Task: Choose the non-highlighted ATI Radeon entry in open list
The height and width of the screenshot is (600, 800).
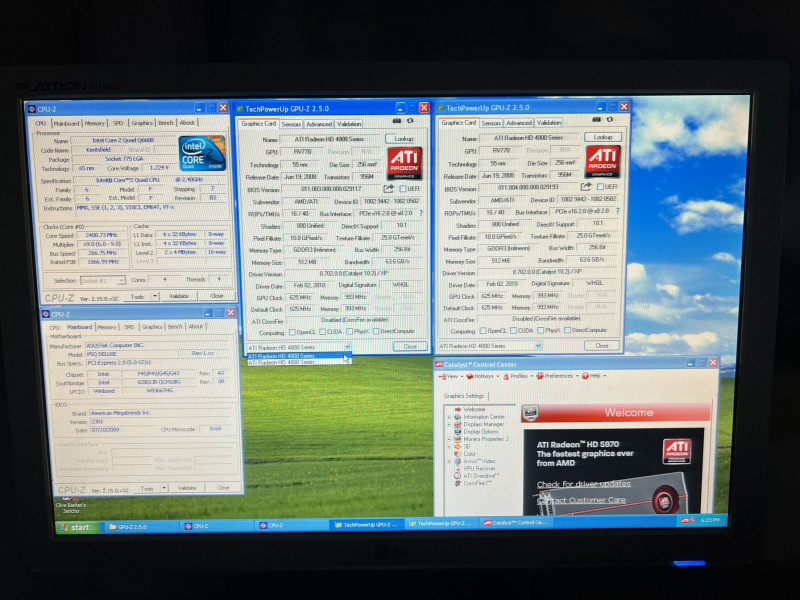Action: click(x=298, y=362)
